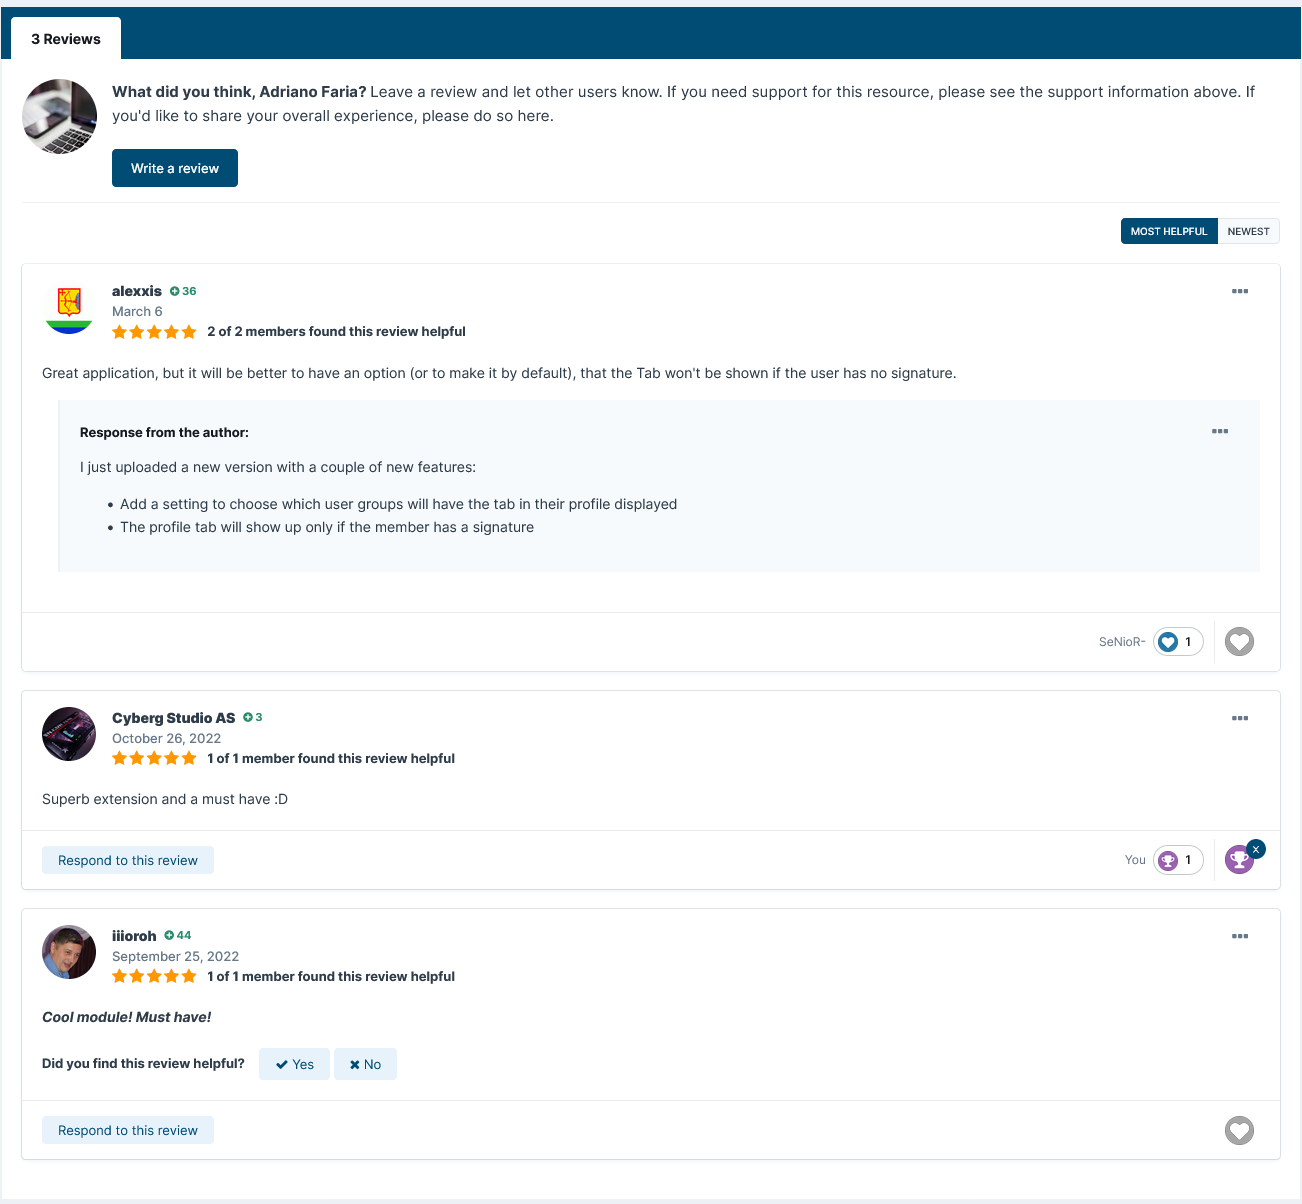The width and height of the screenshot is (1302, 1204).
Task: Open options menu for iiioroh review
Action: pyautogui.click(x=1240, y=936)
